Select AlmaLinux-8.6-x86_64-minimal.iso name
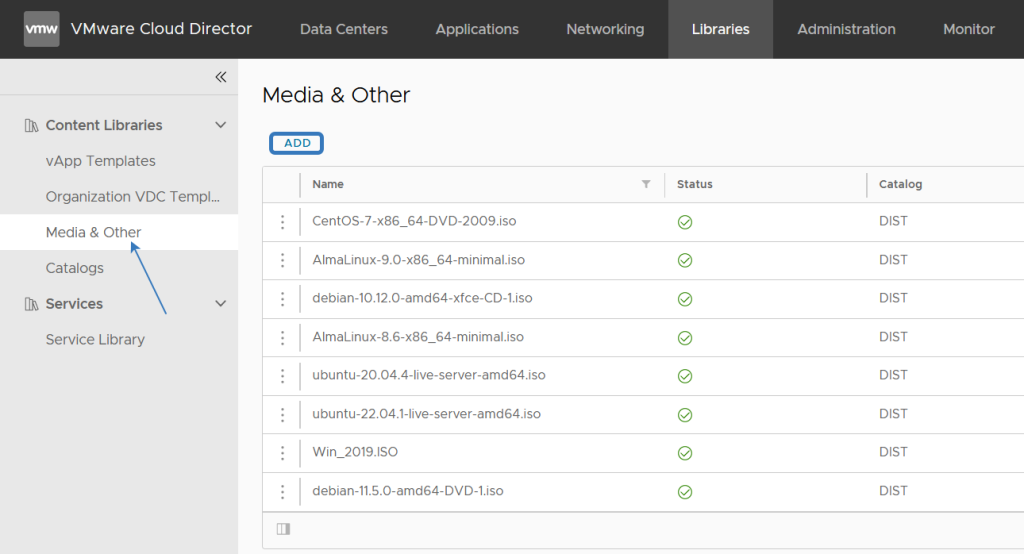This screenshot has width=1024, height=554. click(418, 336)
